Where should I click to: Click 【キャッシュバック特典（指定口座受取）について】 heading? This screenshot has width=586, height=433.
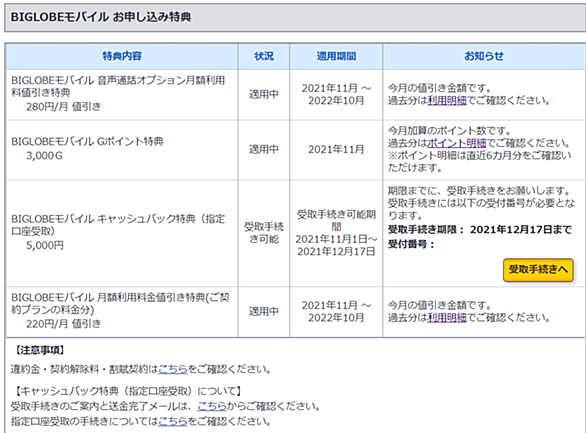[127, 391]
